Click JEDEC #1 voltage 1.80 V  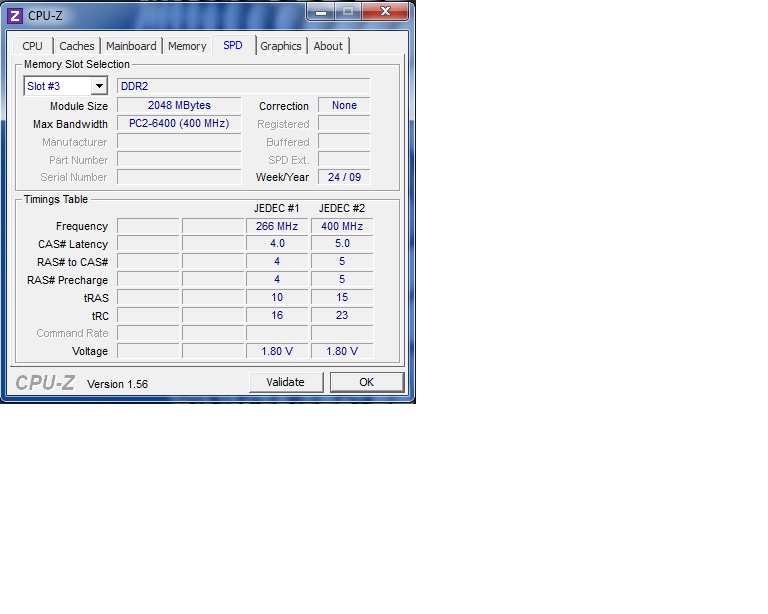tap(277, 351)
